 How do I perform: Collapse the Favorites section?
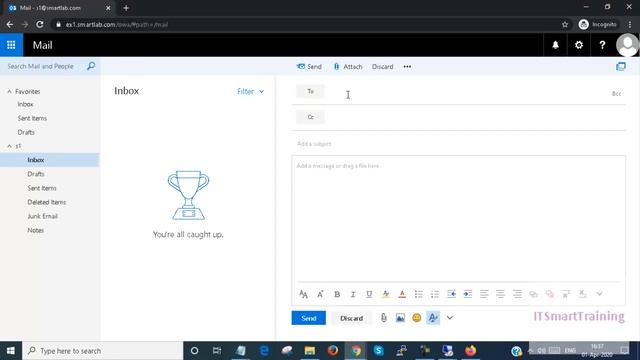click(x=9, y=91)
